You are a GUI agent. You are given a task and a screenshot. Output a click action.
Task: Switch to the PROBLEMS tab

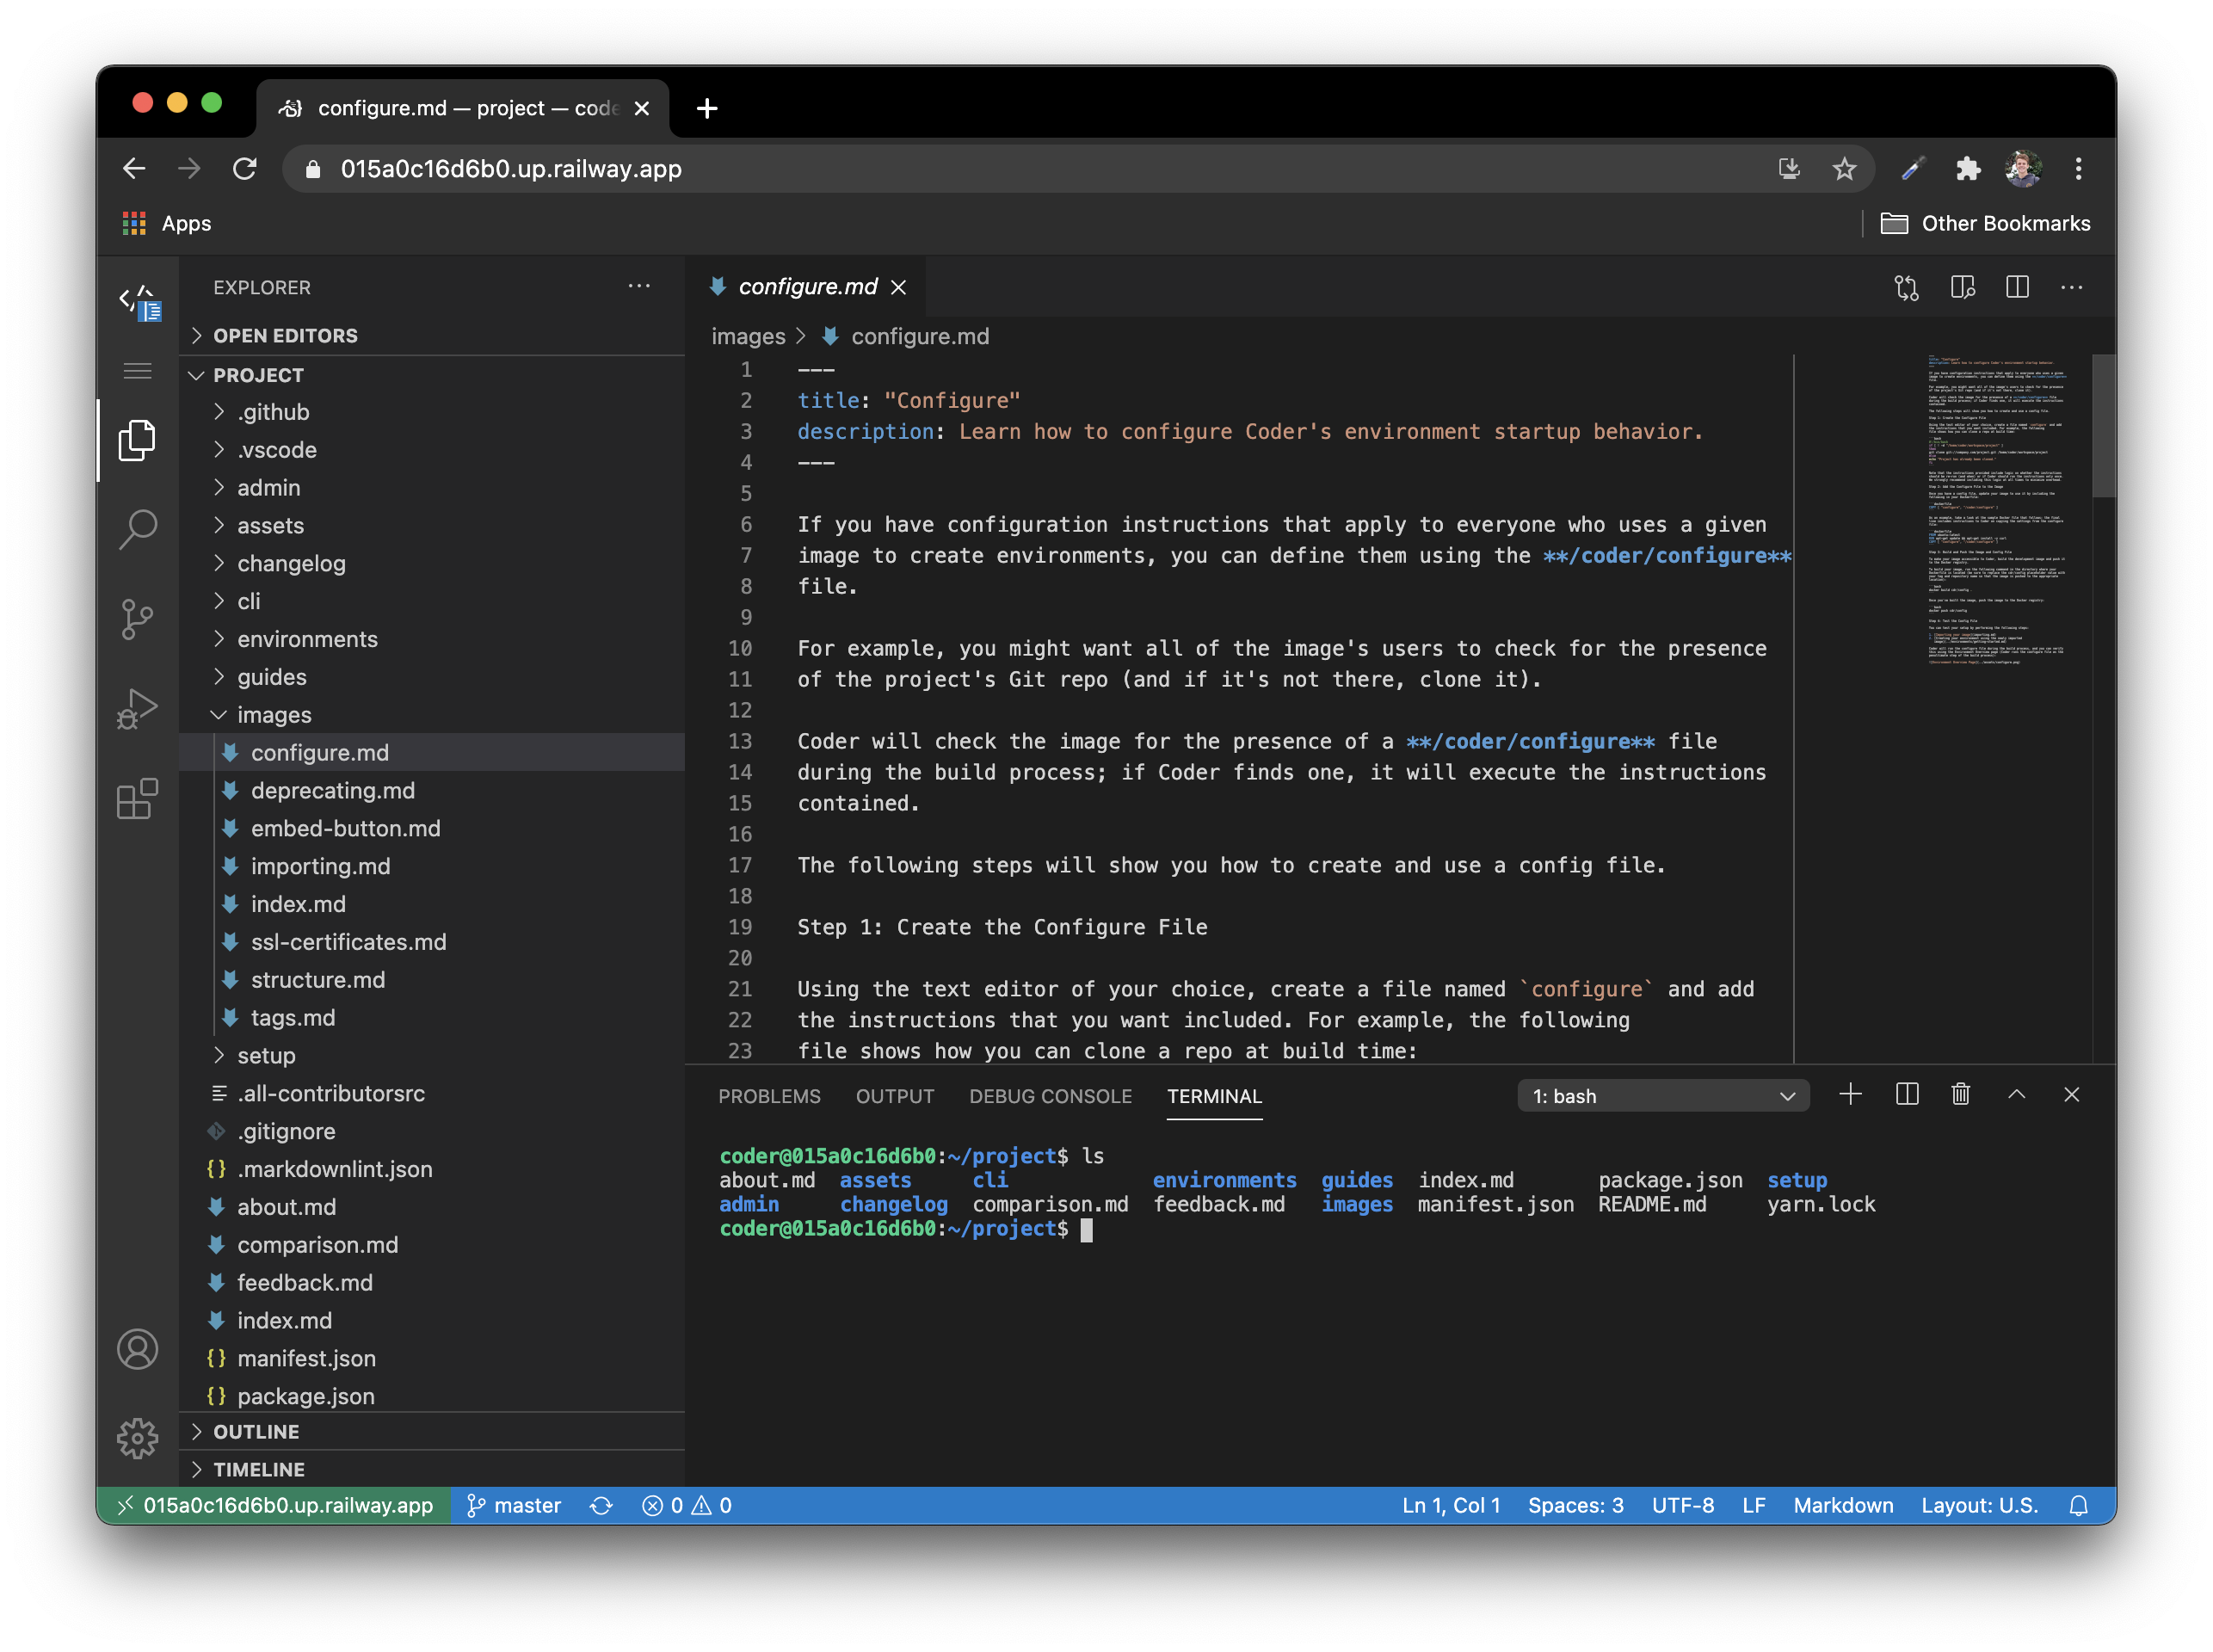[x=769, y=1096]
